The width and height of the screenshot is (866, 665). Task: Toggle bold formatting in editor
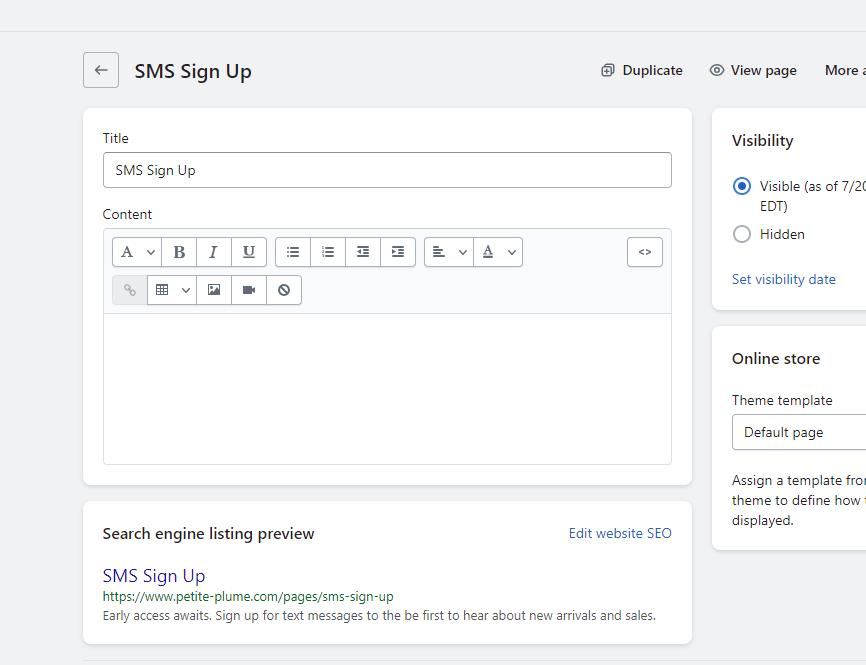coord(179,252)
